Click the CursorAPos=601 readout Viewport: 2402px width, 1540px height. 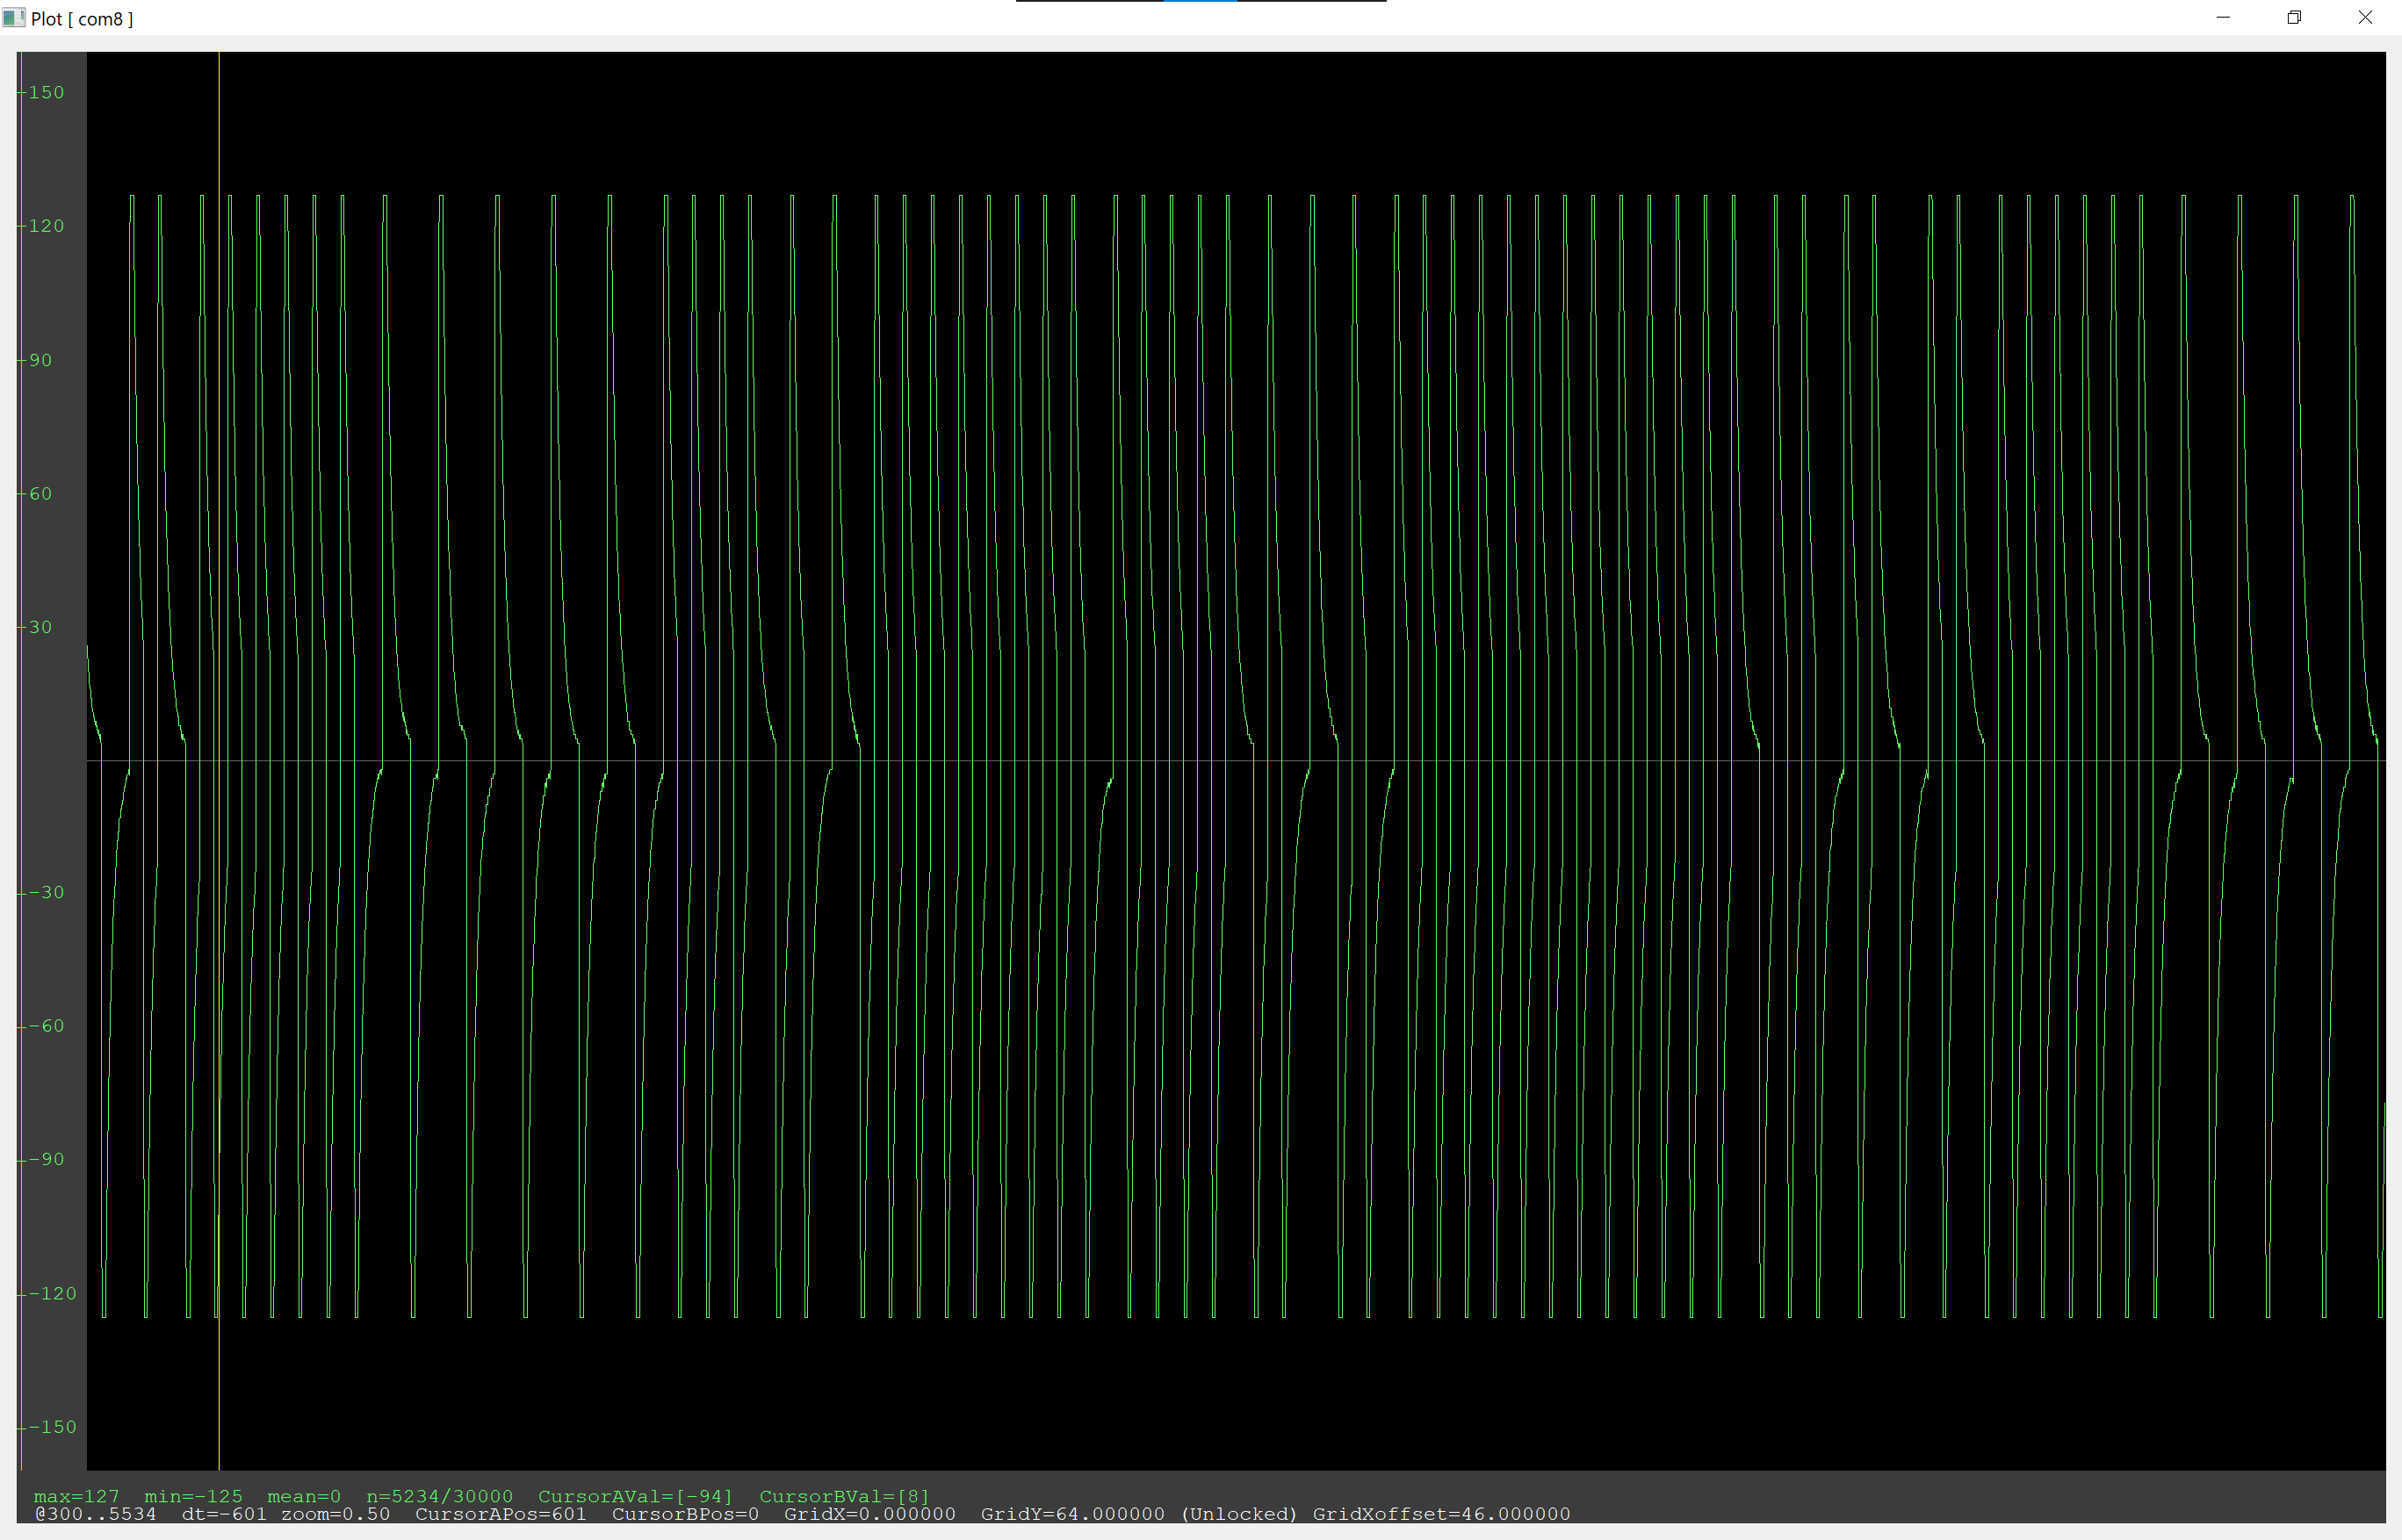(x=501, y=1514)
